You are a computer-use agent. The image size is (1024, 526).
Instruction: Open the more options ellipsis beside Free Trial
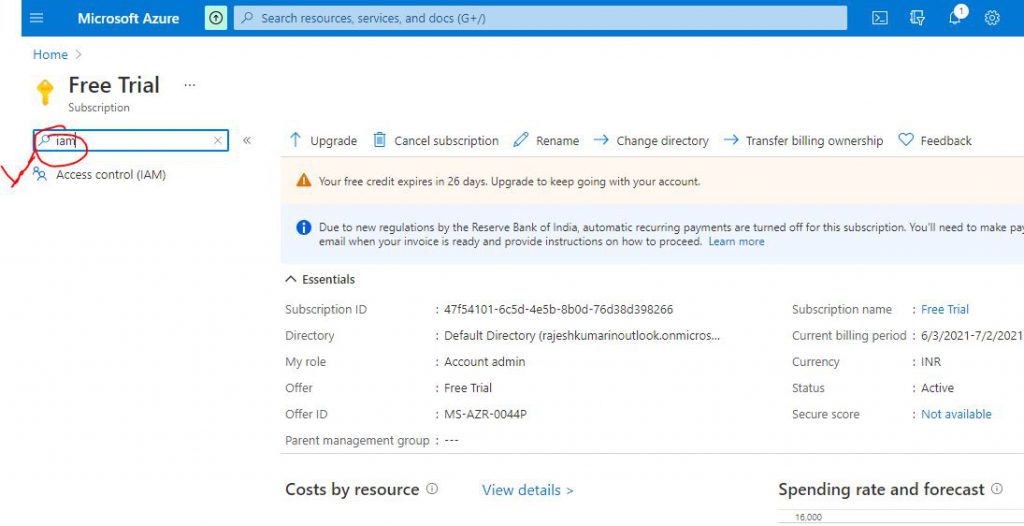tap(189, 86)
